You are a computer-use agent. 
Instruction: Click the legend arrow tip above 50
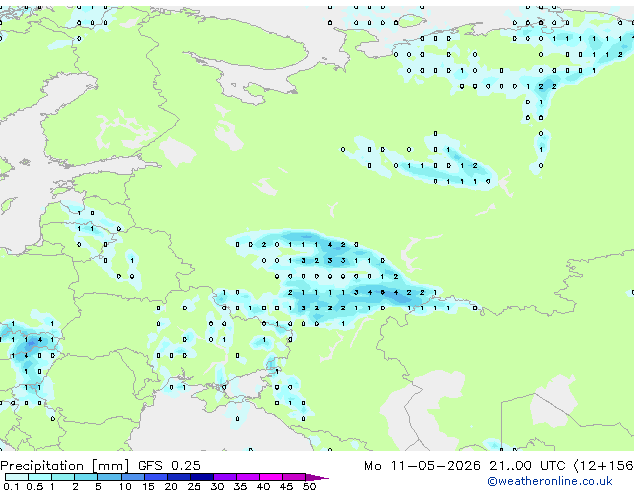[317, 477]
